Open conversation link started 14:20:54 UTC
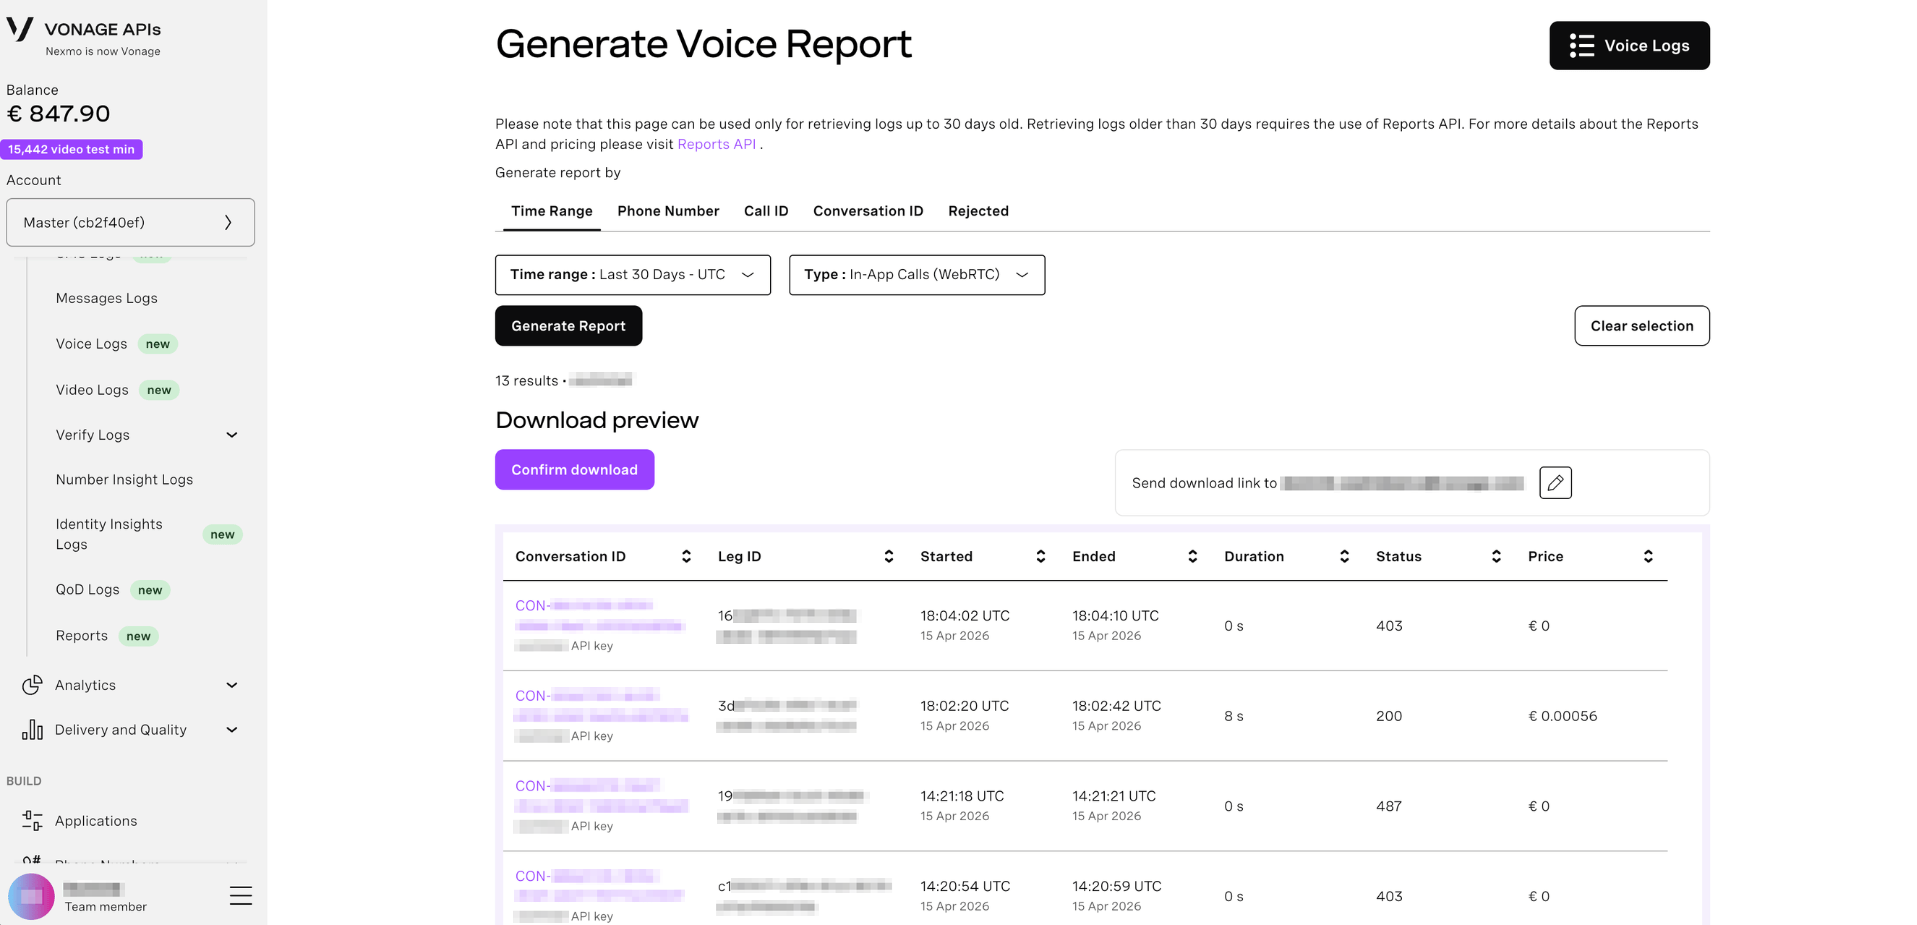The image size is (1917, 925). (599, 885)
